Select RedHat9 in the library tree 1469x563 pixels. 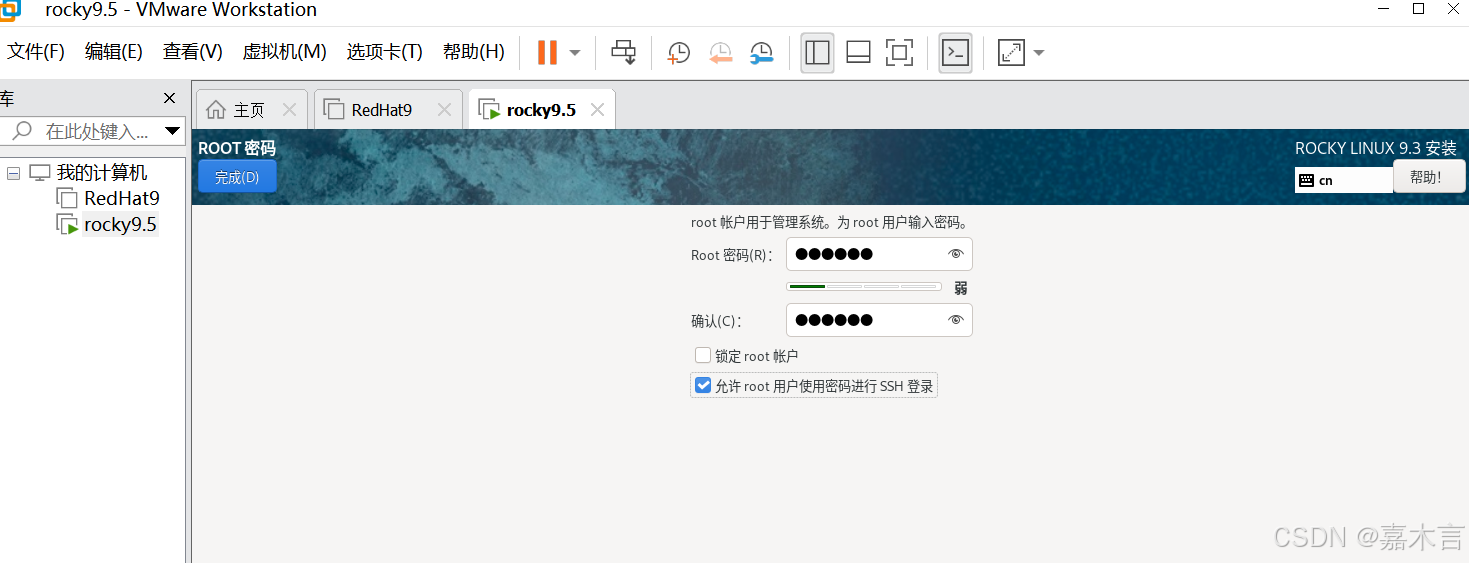coord(122,198)
